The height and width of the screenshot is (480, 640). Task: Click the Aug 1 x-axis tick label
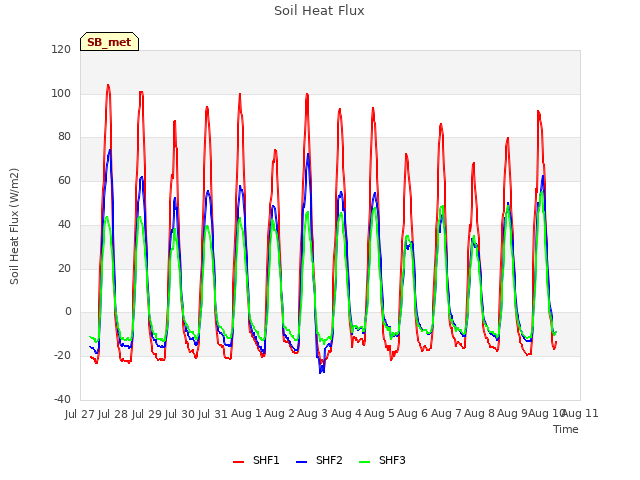tap(246, 413)
